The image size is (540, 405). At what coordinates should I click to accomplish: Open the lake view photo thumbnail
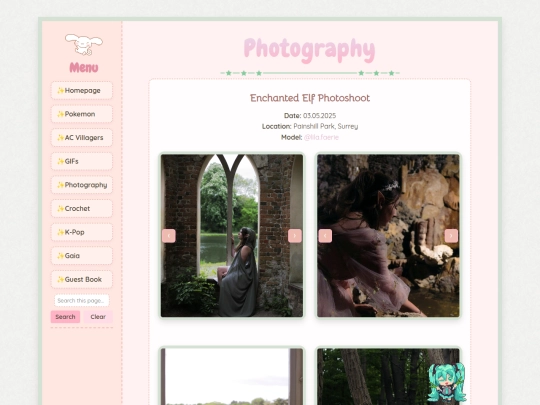click(x=232, y=376)
